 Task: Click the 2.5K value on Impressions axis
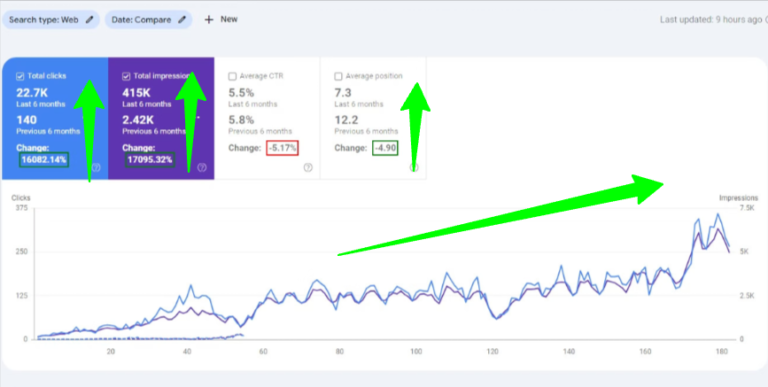click(x=746, y=295)
